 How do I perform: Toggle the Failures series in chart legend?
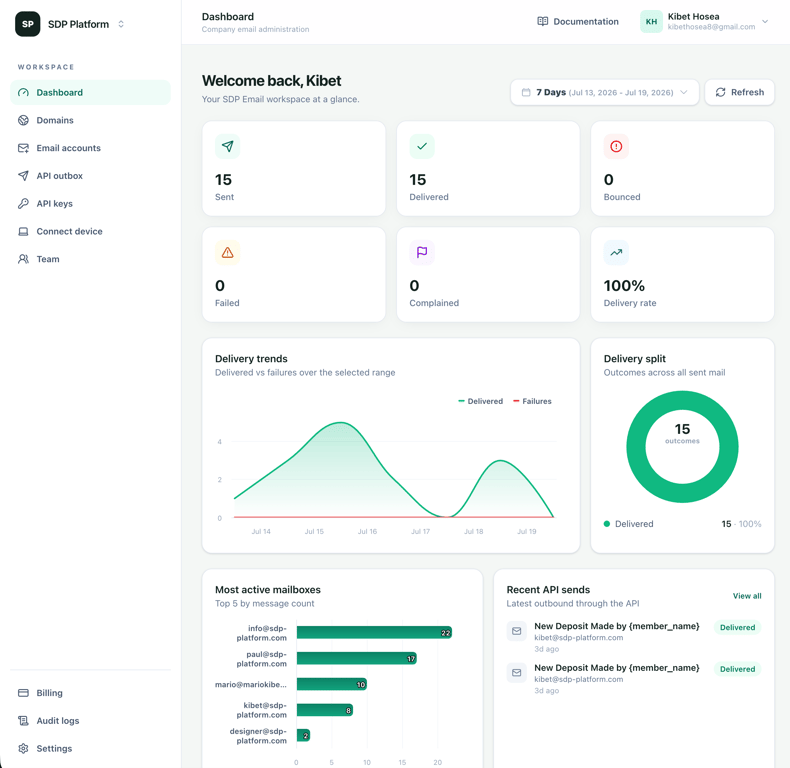(532, 401)
